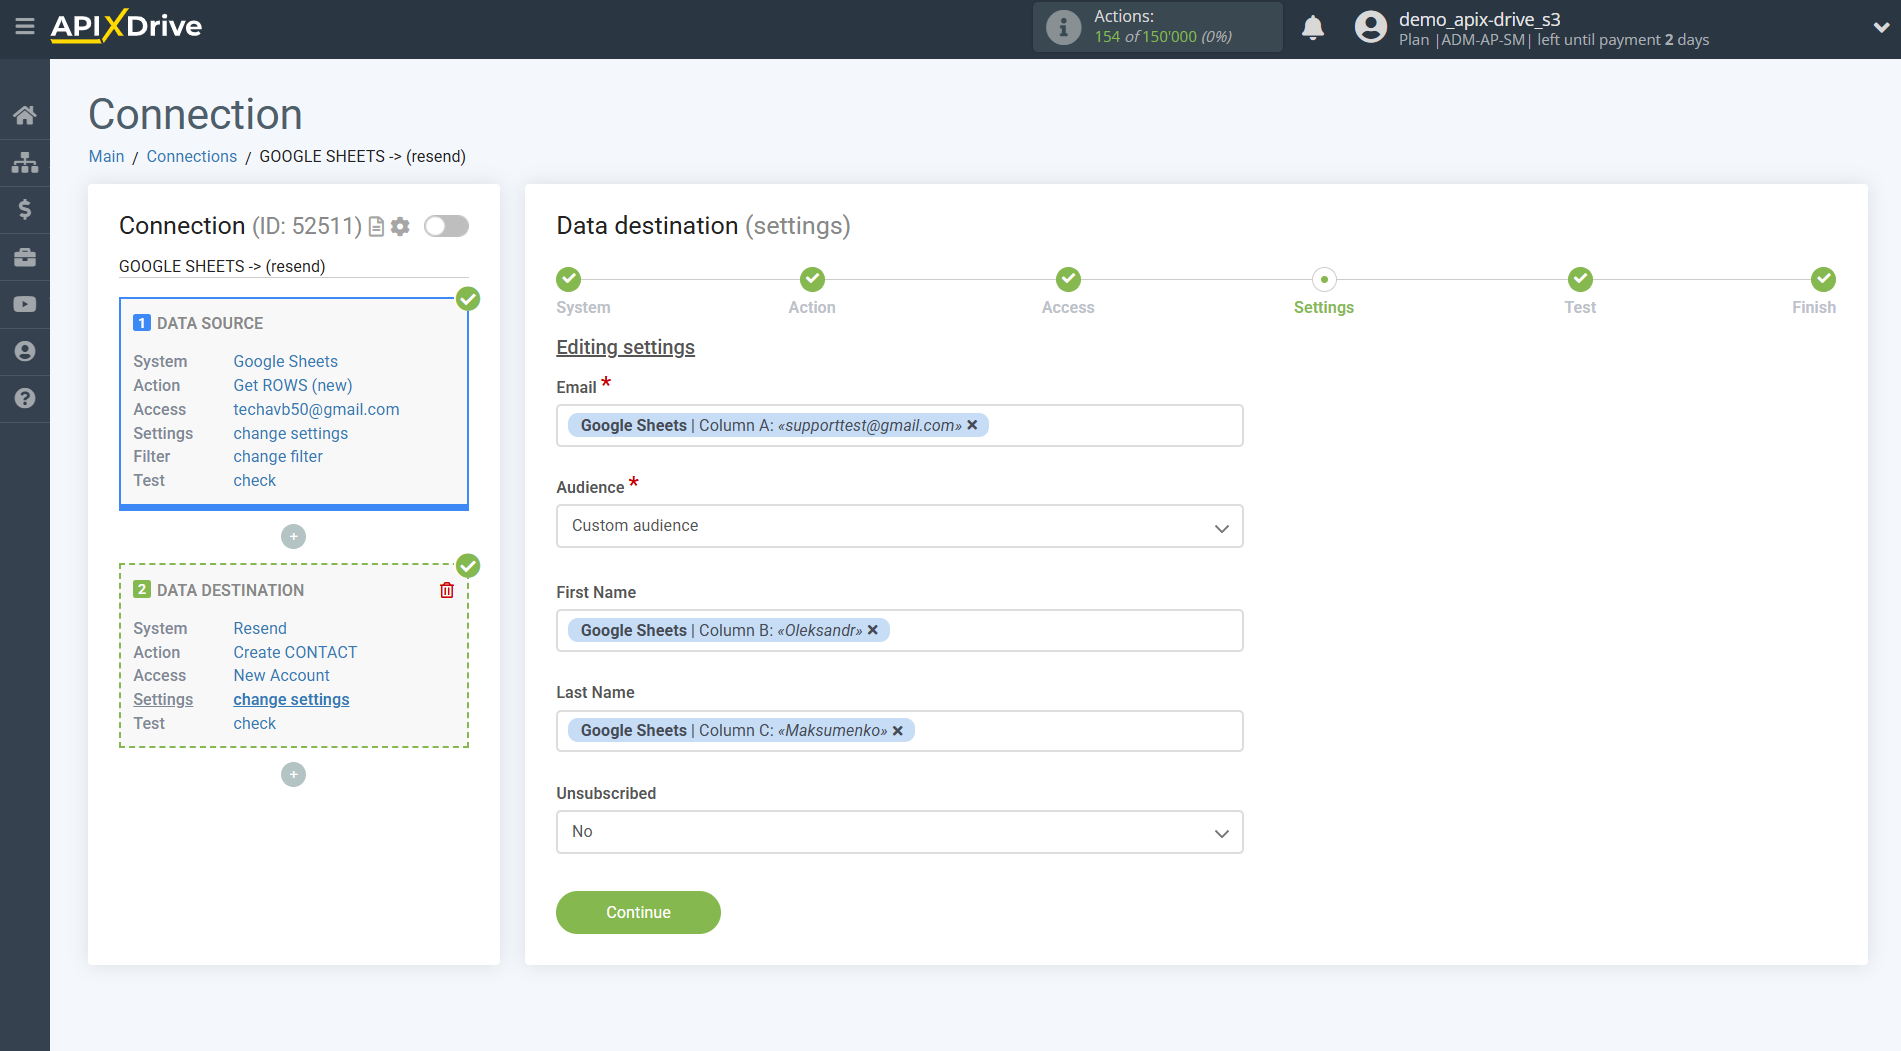
Task: Open the gear icon next to Connection ID
Action: click(400, 226)
